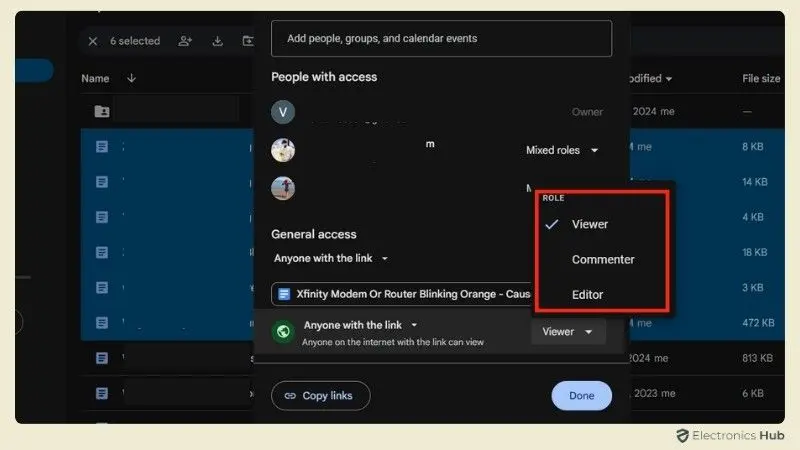
Task: Expand General access Anyone with the link dropdown
Action: (331, 258)
